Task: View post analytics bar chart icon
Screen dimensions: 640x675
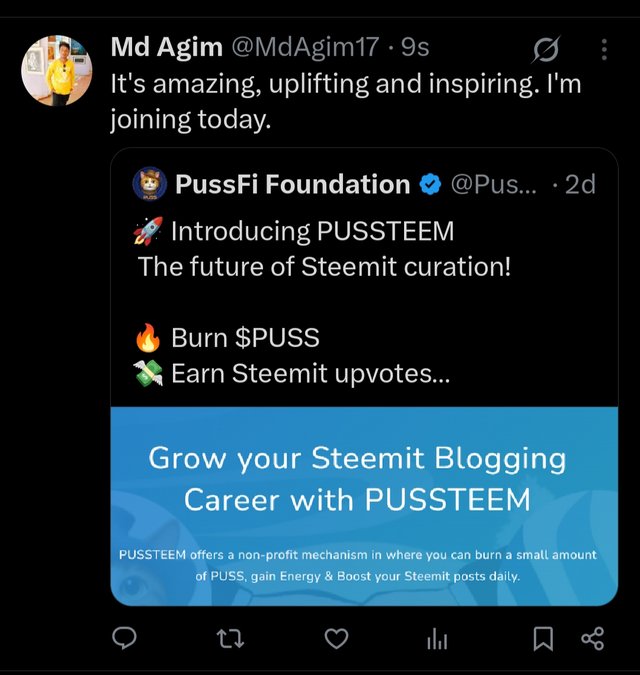Action: (437, 639)
